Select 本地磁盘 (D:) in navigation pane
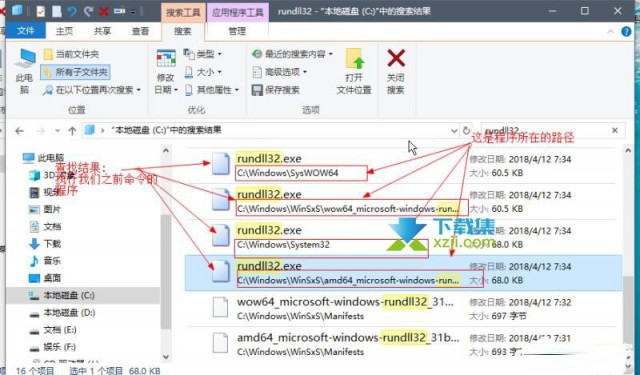 (62, 313)
